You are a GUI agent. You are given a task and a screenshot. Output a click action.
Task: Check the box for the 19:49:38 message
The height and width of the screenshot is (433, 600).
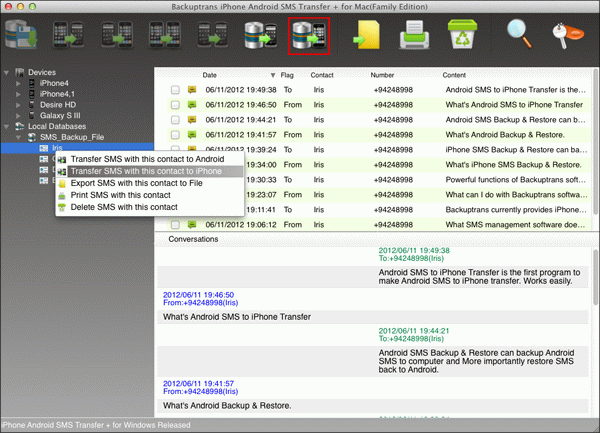click(x=175, y=89)
